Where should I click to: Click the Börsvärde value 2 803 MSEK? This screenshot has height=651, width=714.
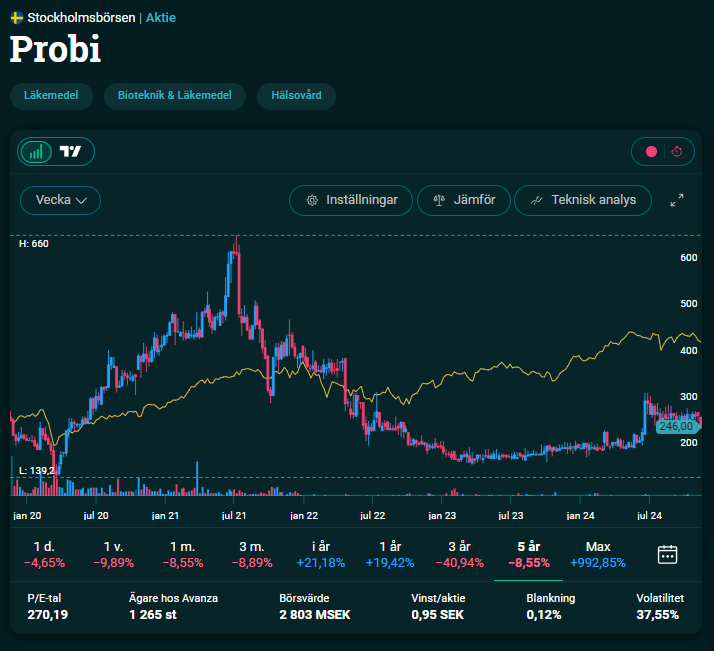(x=315, y=615)
